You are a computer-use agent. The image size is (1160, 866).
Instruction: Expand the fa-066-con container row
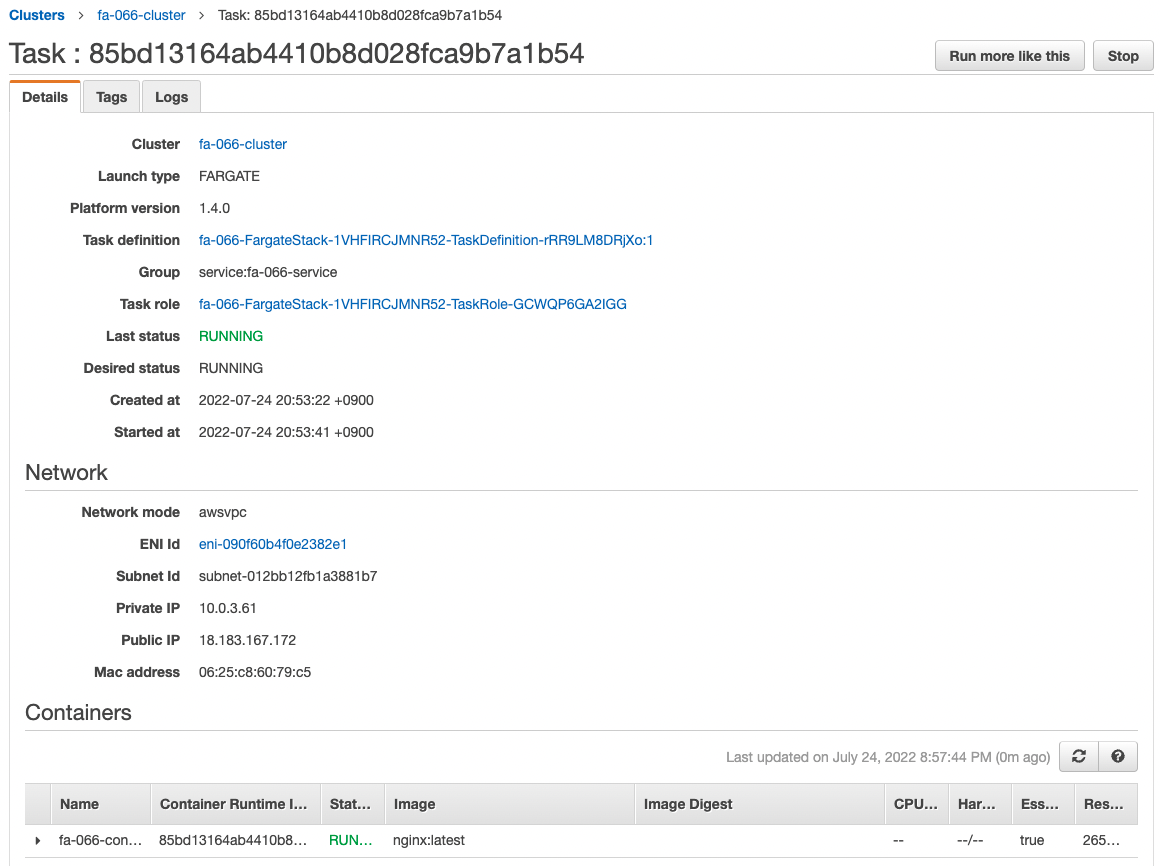tap(37, 840)
